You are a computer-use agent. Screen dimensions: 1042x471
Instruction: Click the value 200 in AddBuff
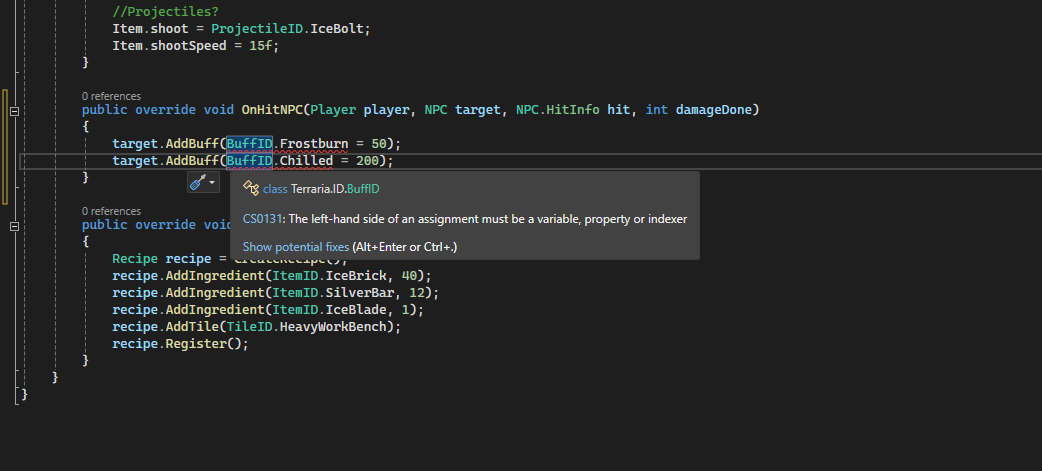[367, 161]
